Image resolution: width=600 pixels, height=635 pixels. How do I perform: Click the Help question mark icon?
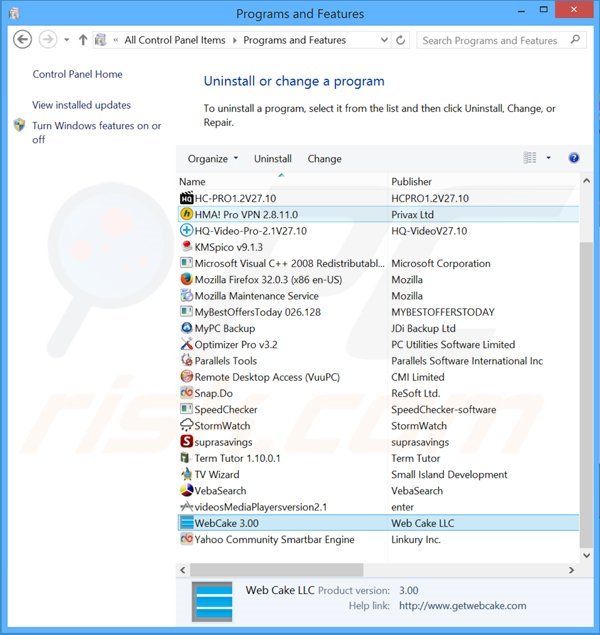click(x=574, y=158)
